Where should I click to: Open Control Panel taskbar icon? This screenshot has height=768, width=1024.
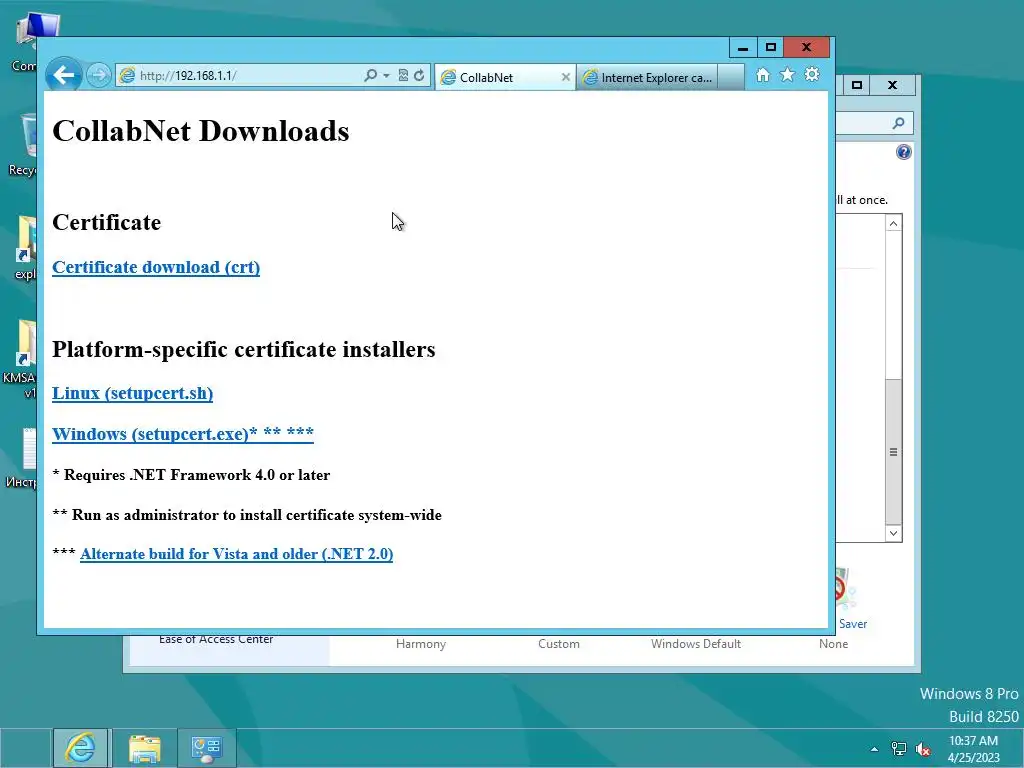click(x=207, y=748)
